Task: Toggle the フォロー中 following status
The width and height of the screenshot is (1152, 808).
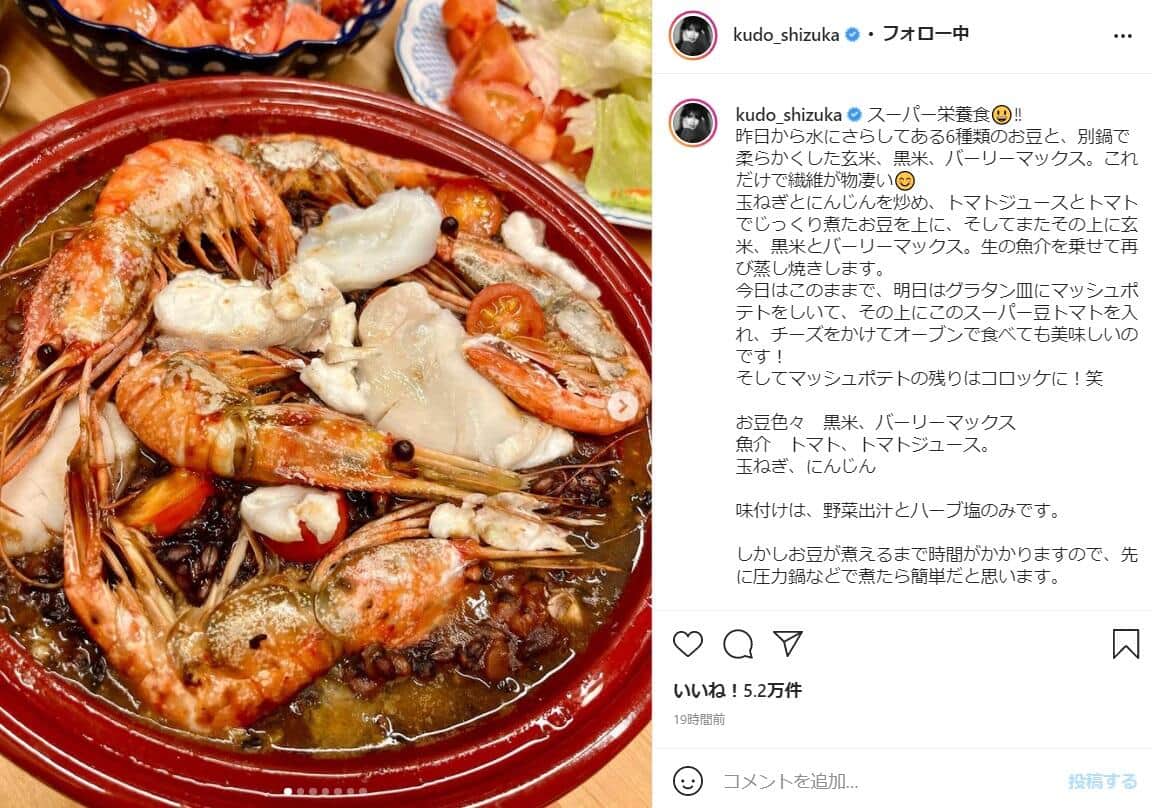Action: click(925, 34)
